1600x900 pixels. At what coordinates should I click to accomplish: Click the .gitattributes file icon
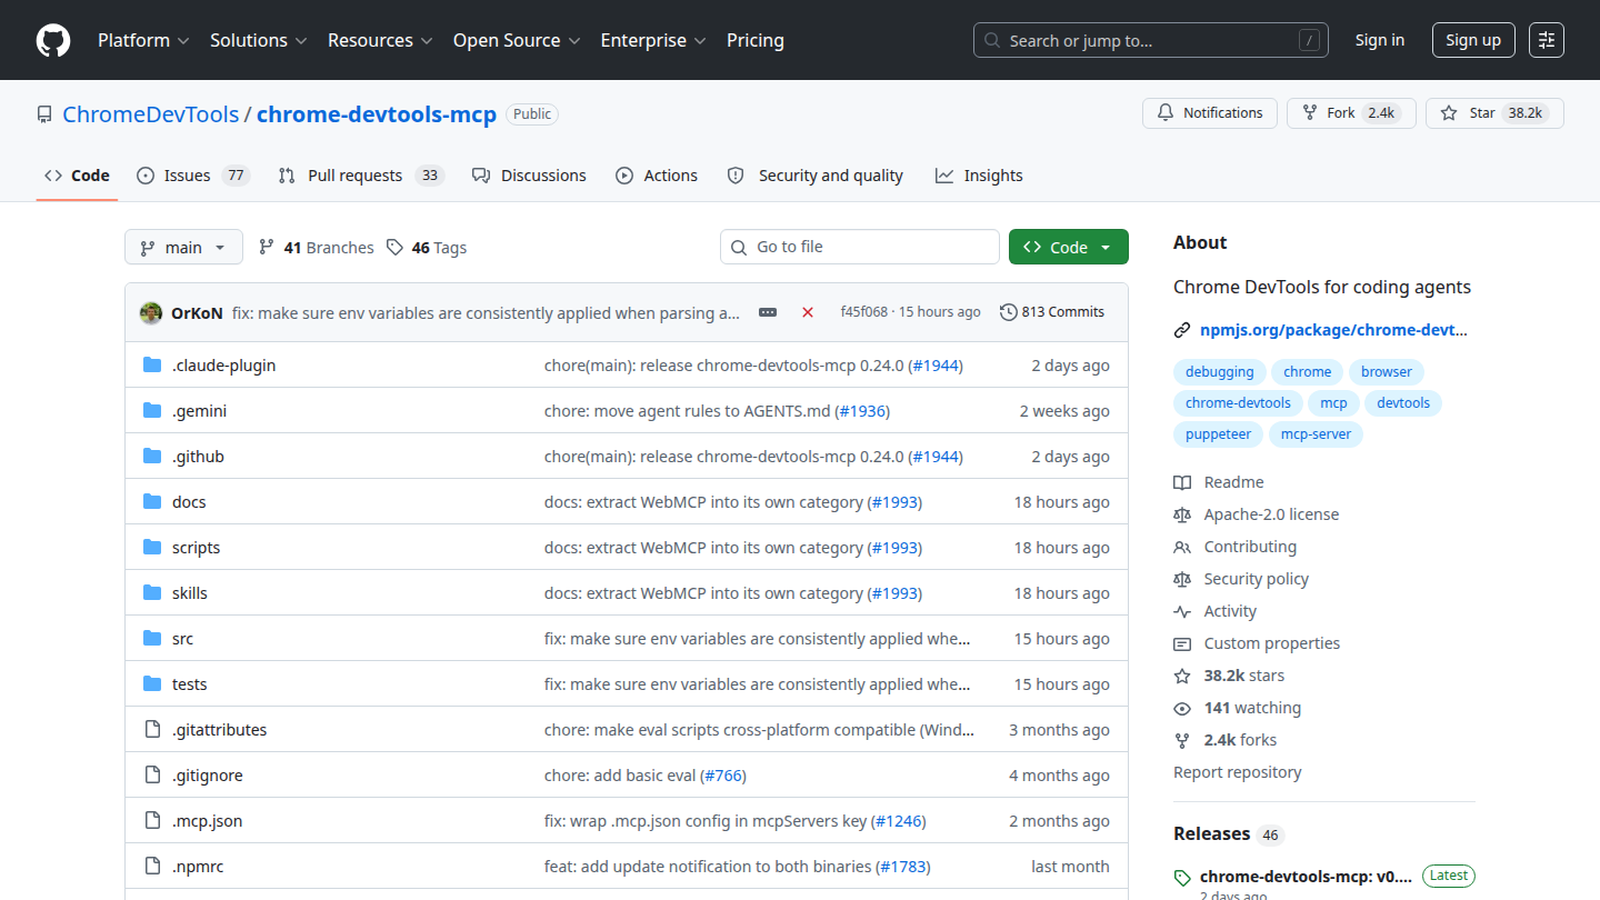click(x=152, y=729)
